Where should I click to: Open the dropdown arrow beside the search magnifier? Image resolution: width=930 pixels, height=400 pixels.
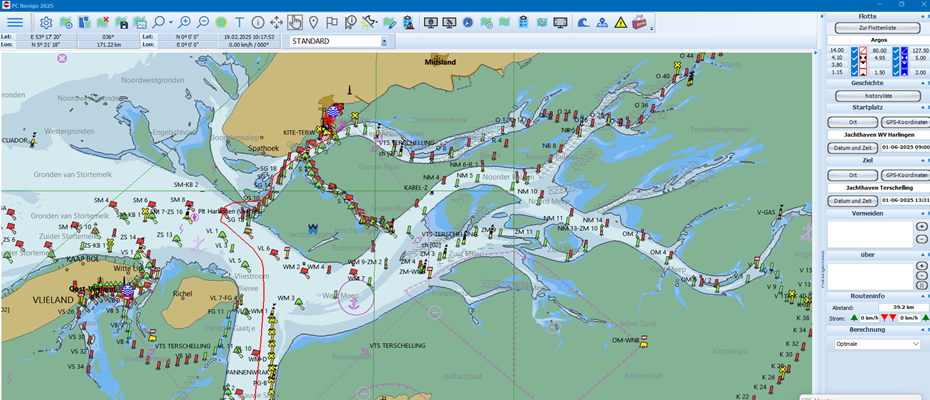[171, 23]
